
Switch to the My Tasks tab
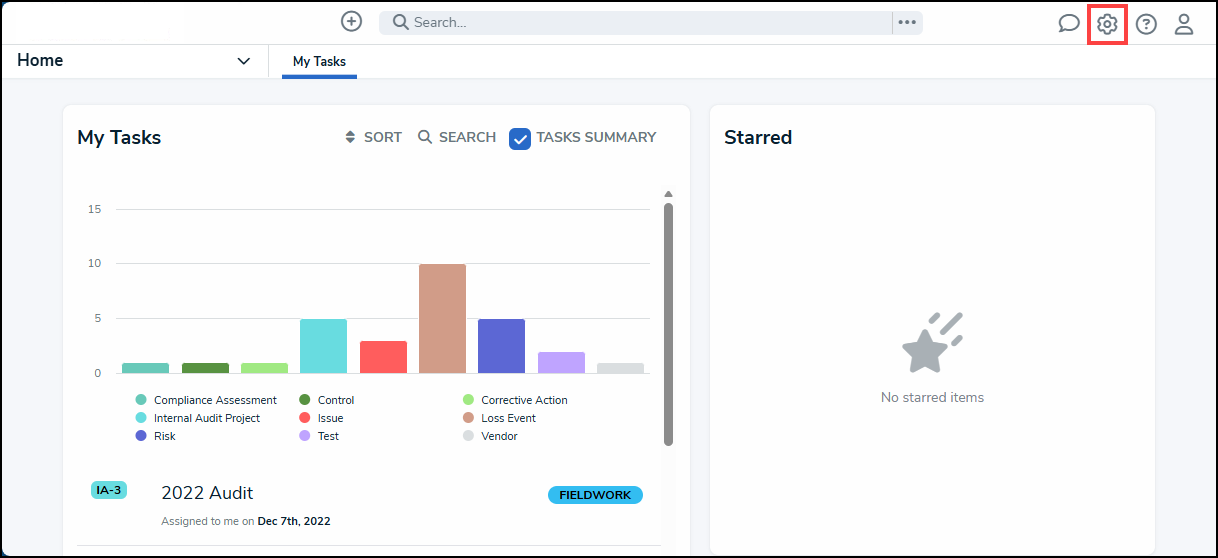tap(319, 62)
